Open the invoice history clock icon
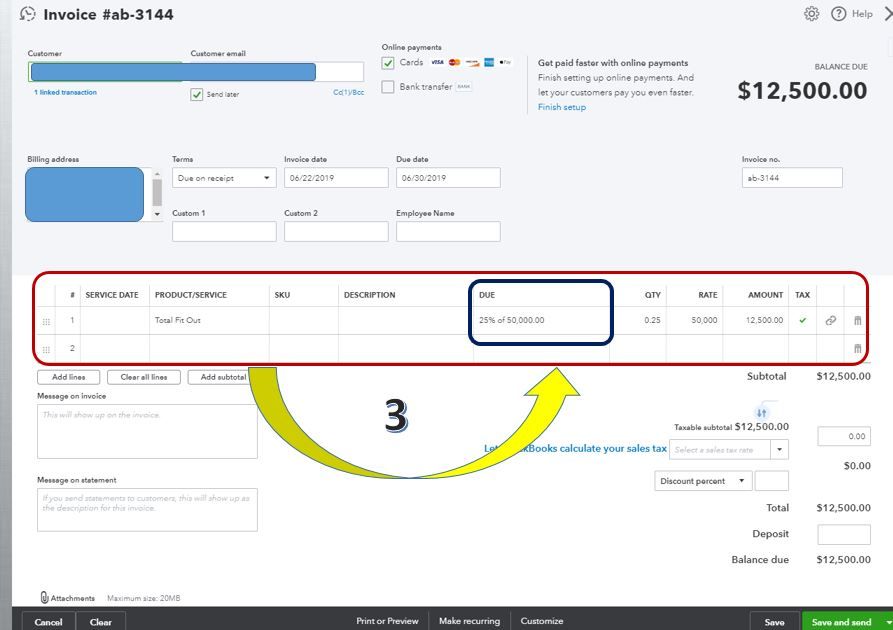Image resolution: width=893 pixels, height=630 pixels. point(27,14)
